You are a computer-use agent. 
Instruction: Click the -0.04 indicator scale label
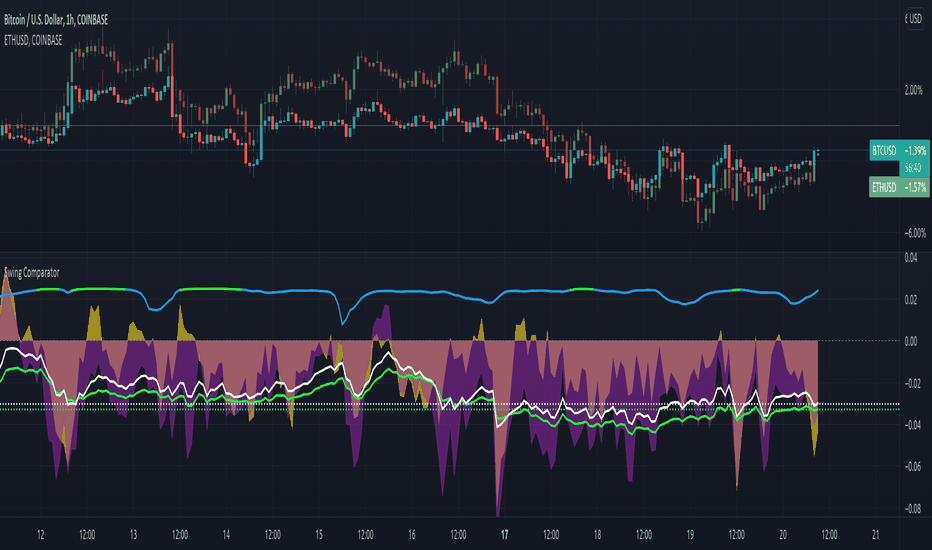[x=911, y=425]
